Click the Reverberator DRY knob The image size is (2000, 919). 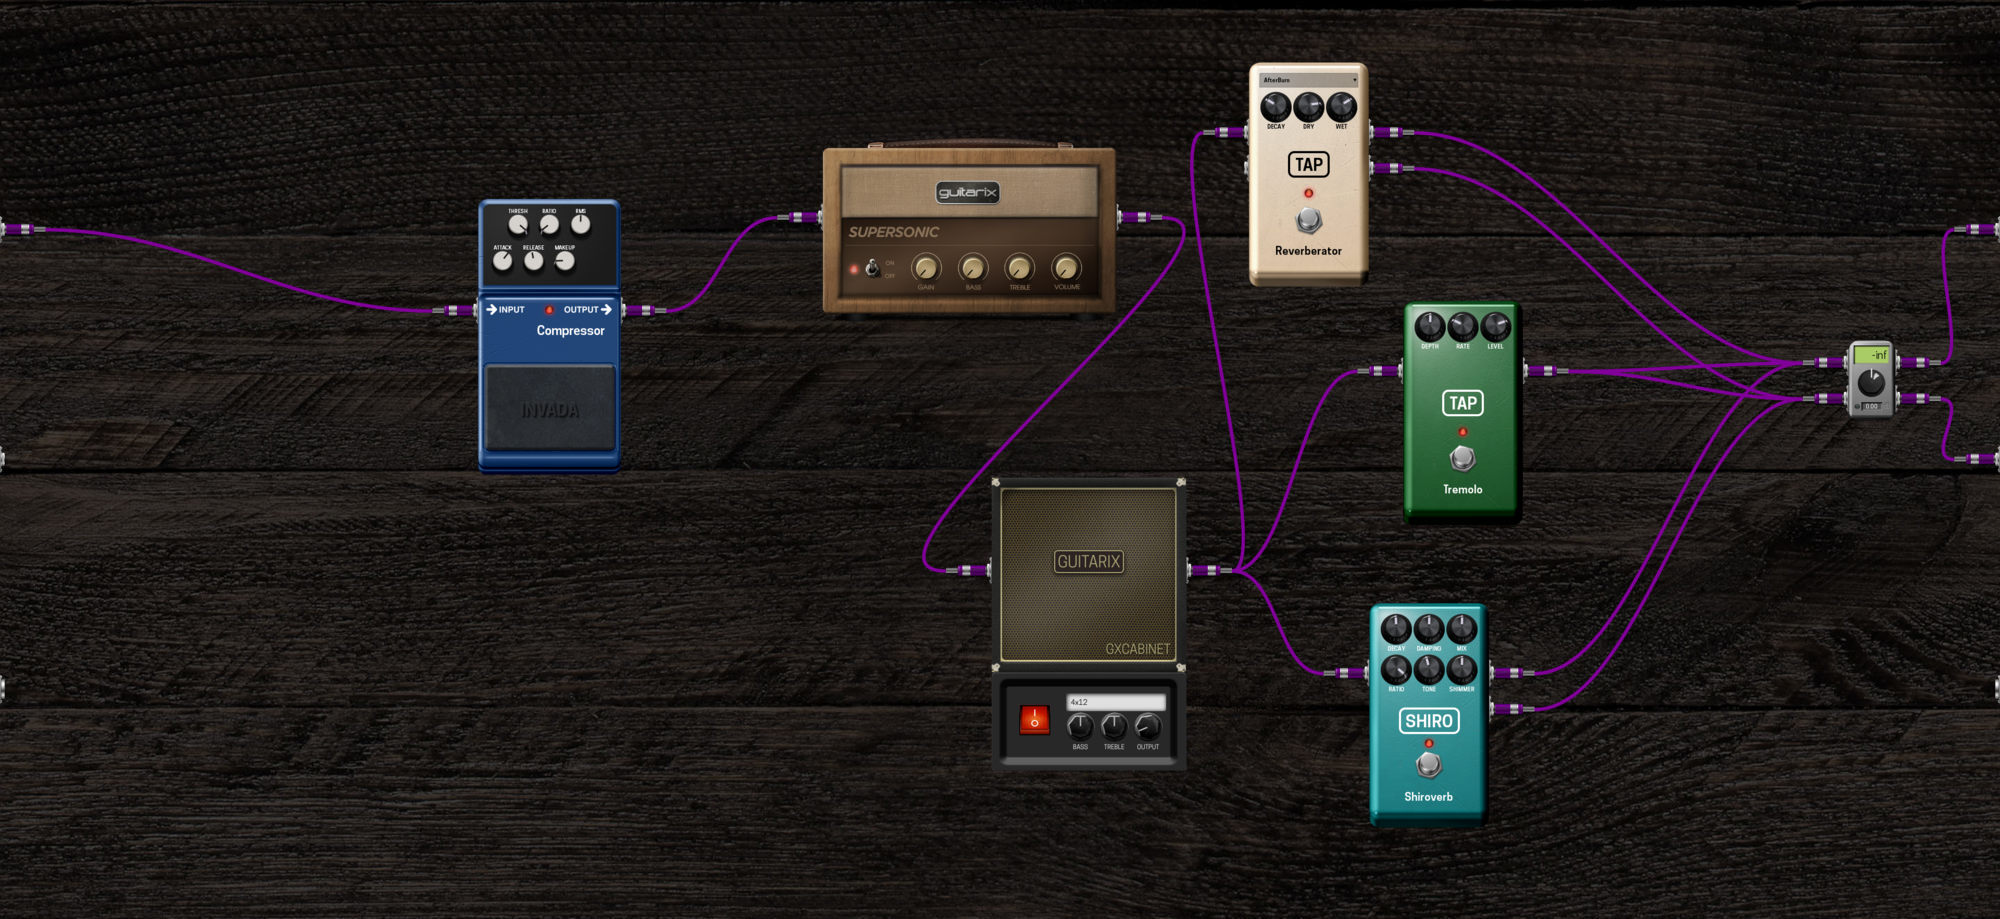pyautogui.click(x=1308, y=106)
